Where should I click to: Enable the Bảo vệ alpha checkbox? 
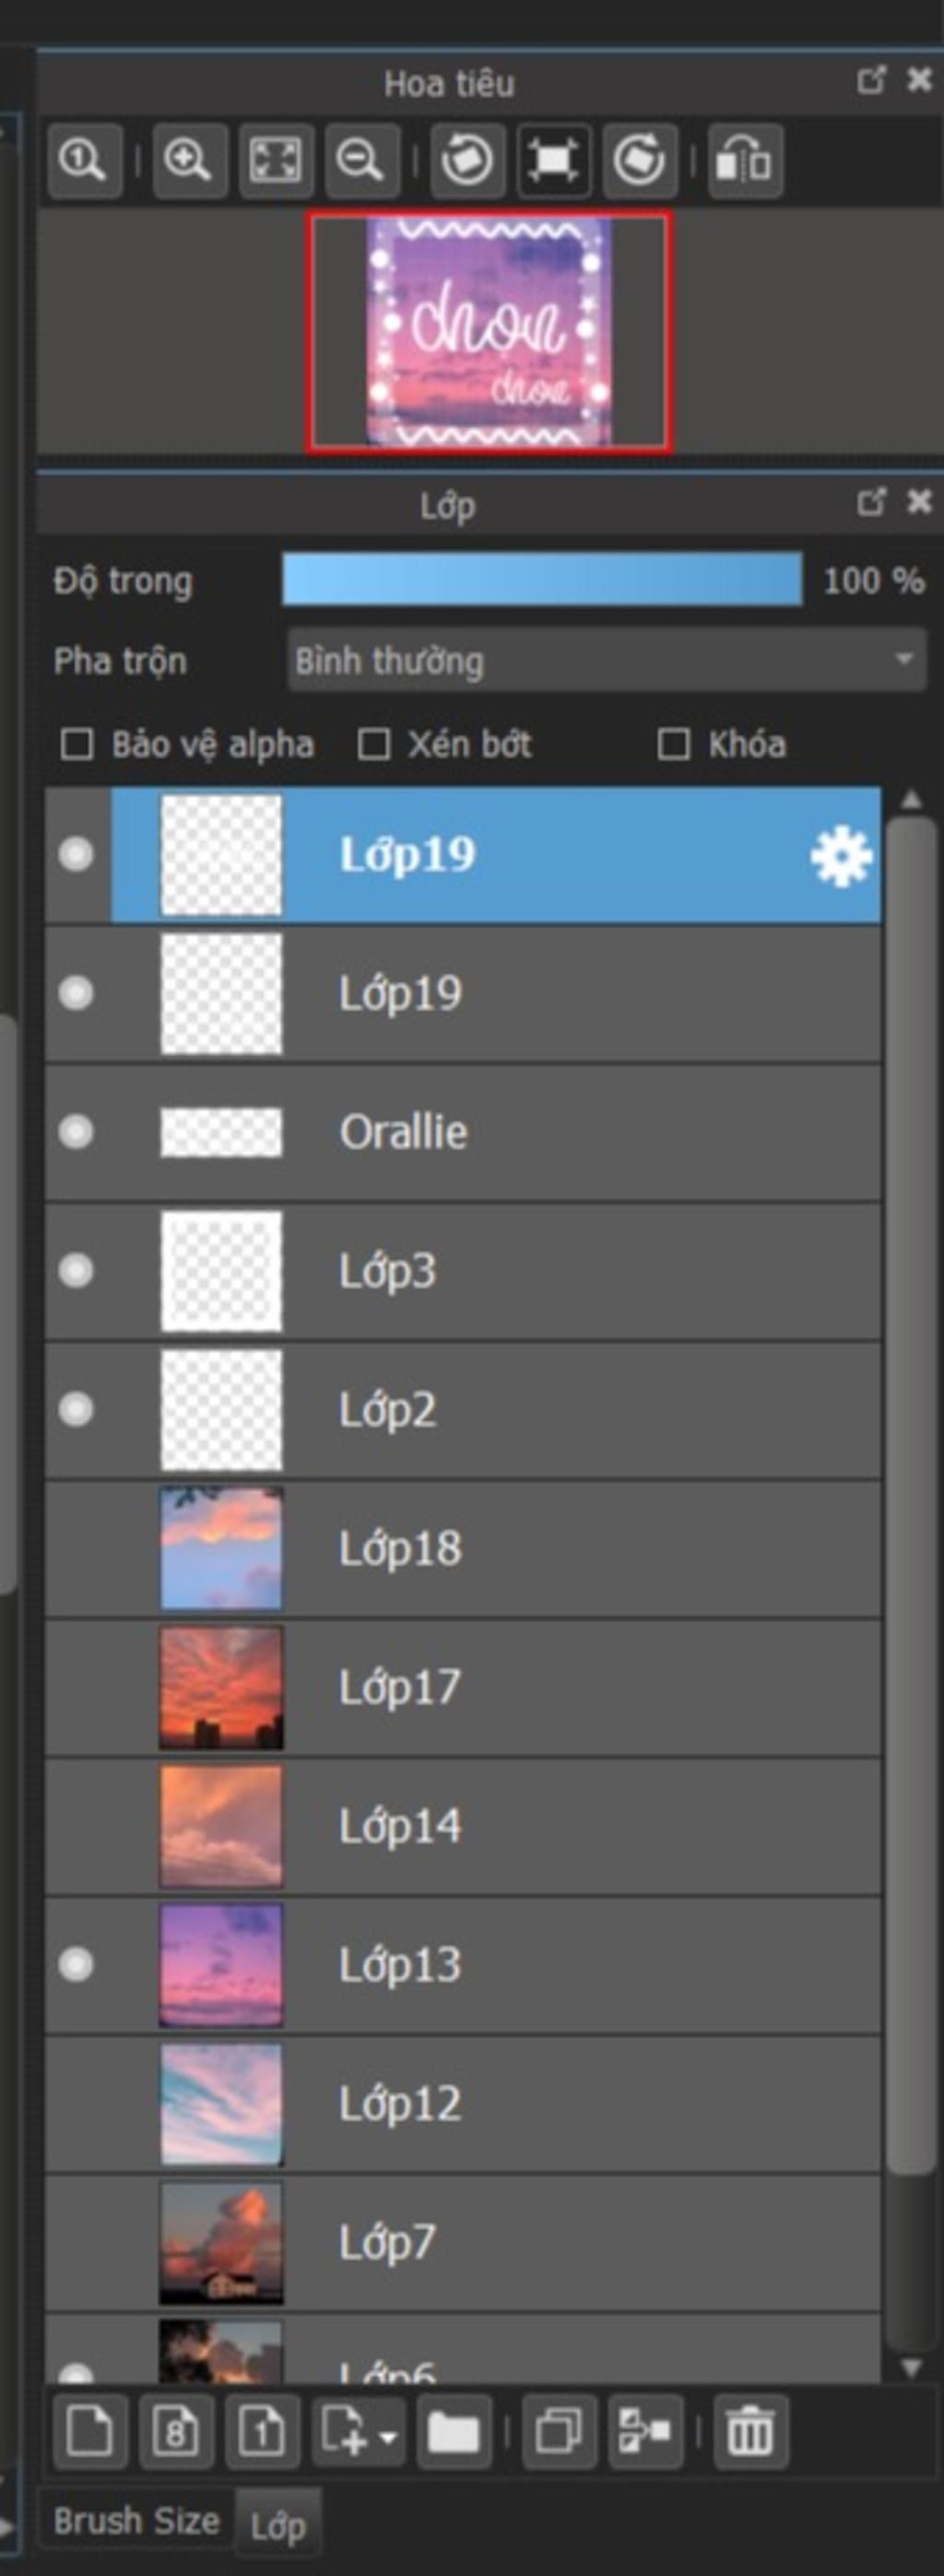(77, 745)
